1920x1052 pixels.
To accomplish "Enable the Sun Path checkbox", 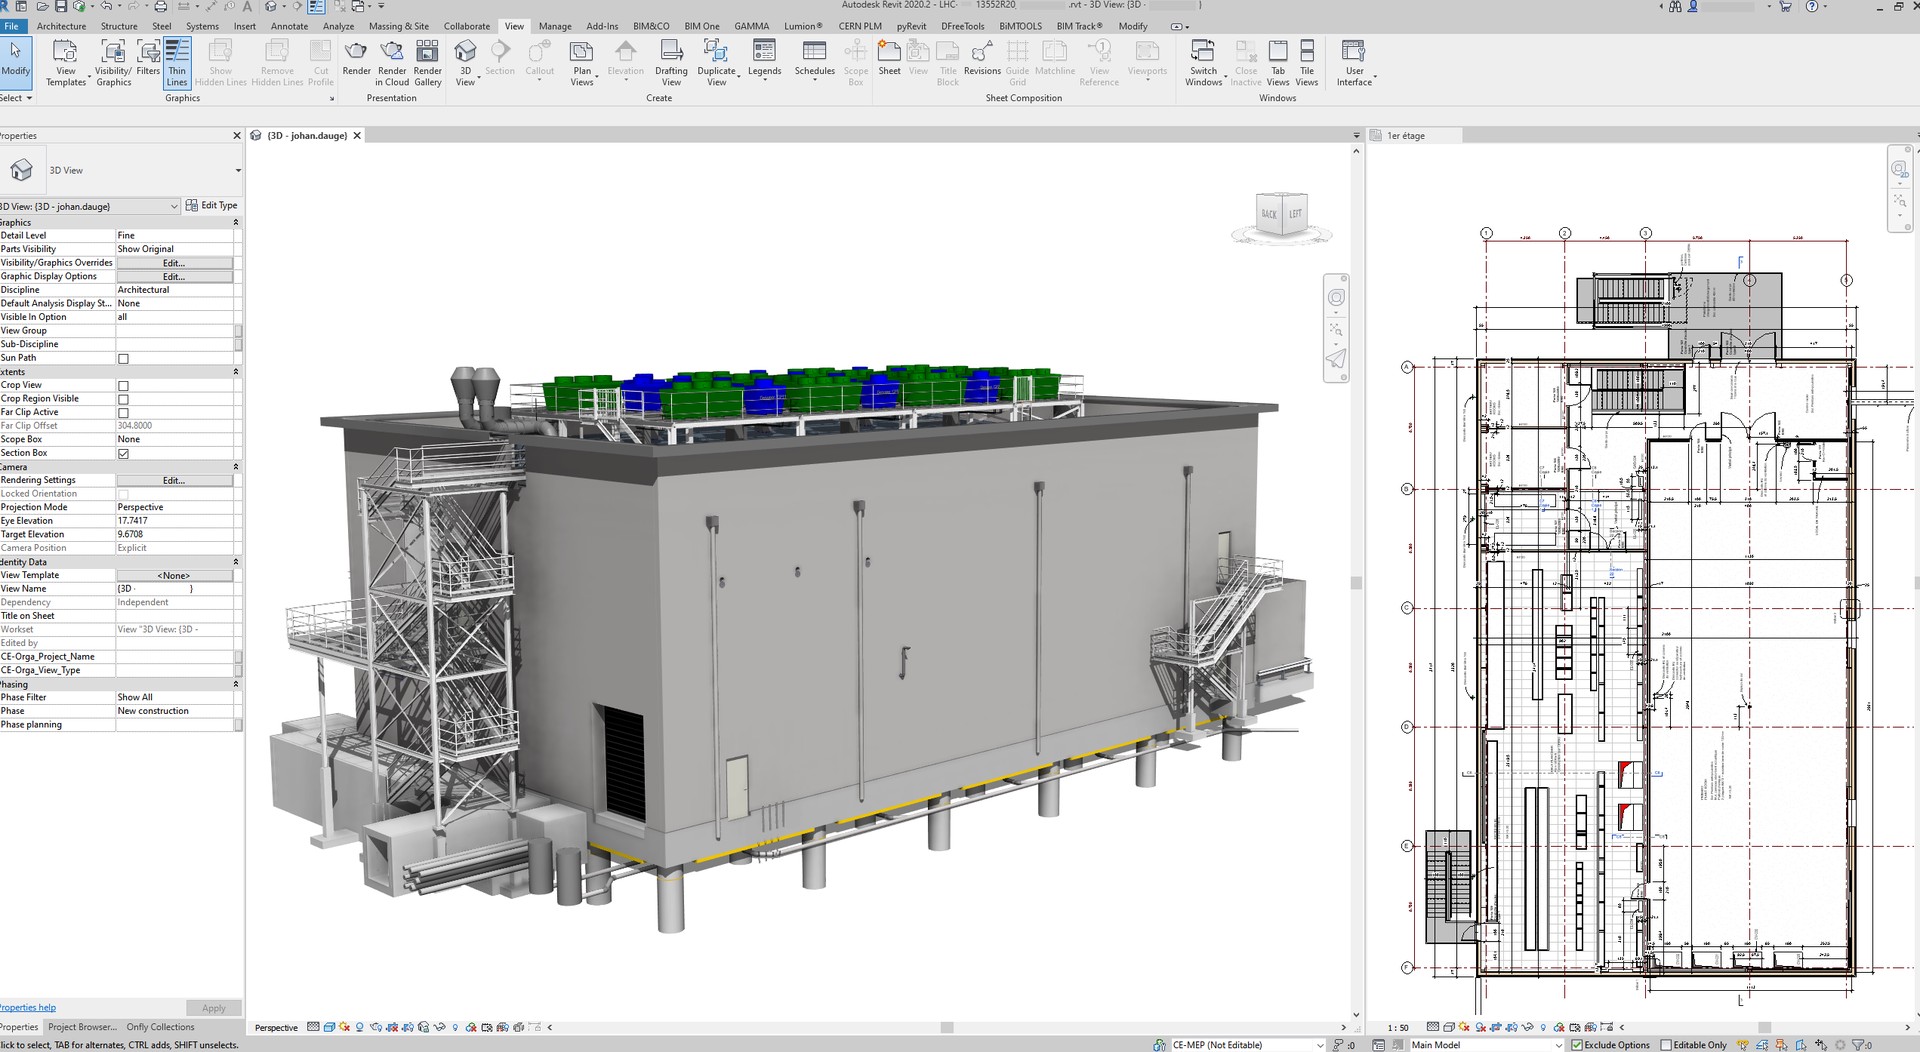I will pyautogui.click(x=121, y=358).
